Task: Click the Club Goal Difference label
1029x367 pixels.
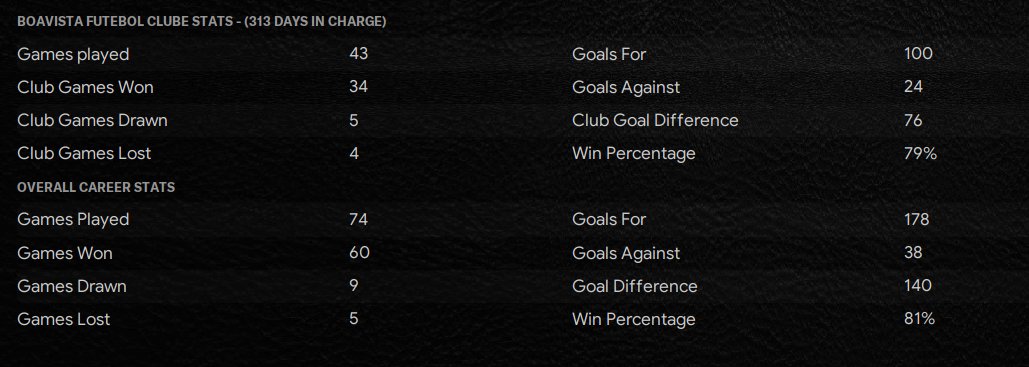Action: (x=655, y=120)
